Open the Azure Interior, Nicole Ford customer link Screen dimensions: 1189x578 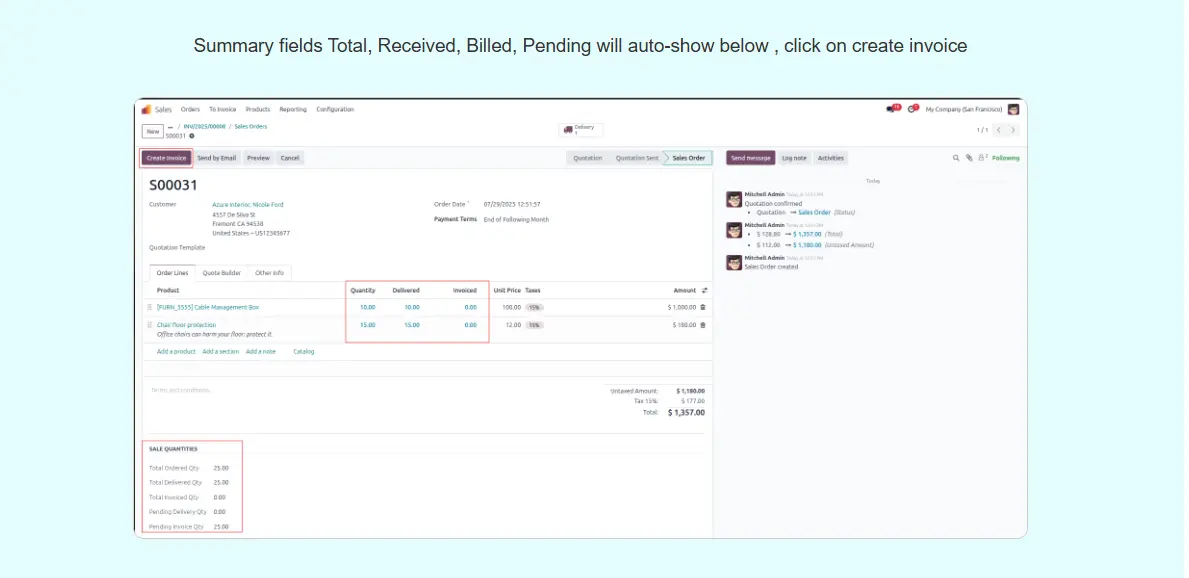248,204
